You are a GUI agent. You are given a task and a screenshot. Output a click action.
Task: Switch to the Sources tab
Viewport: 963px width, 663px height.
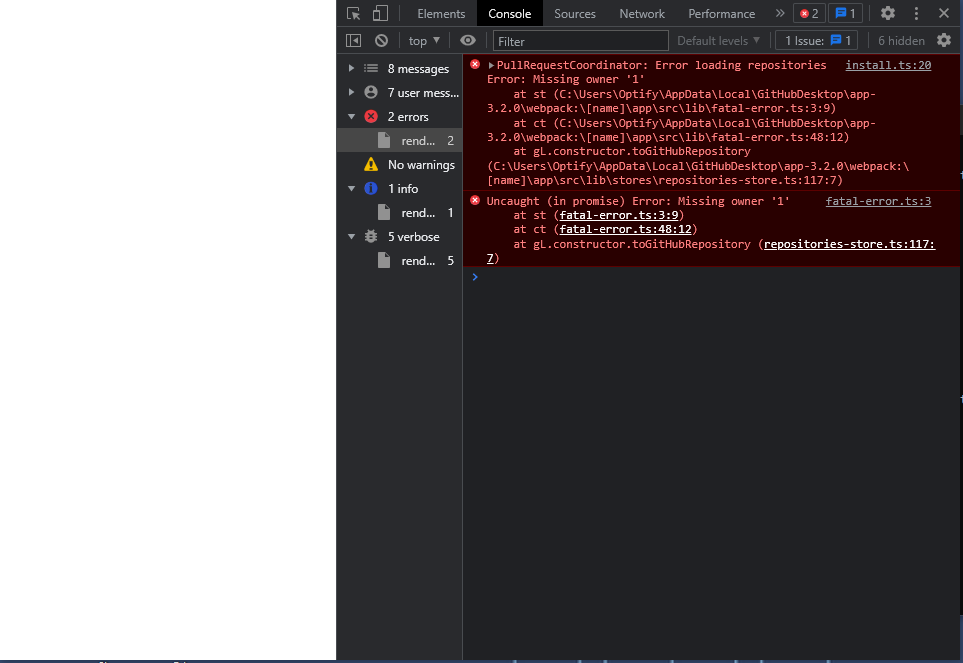coord(574,13)
